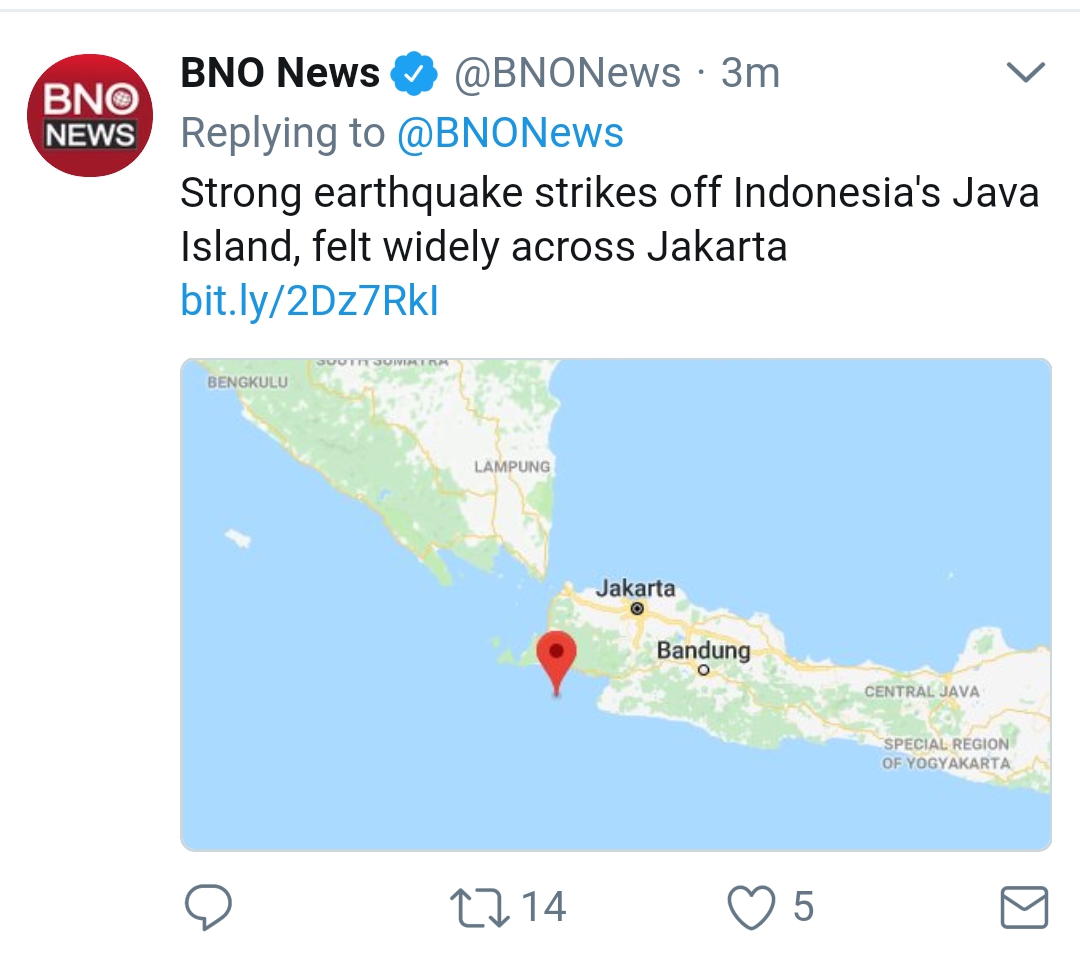This screenshot has width=1080, height=973.
Task: Click the retweet count of 14
Action: pos(544,908)
